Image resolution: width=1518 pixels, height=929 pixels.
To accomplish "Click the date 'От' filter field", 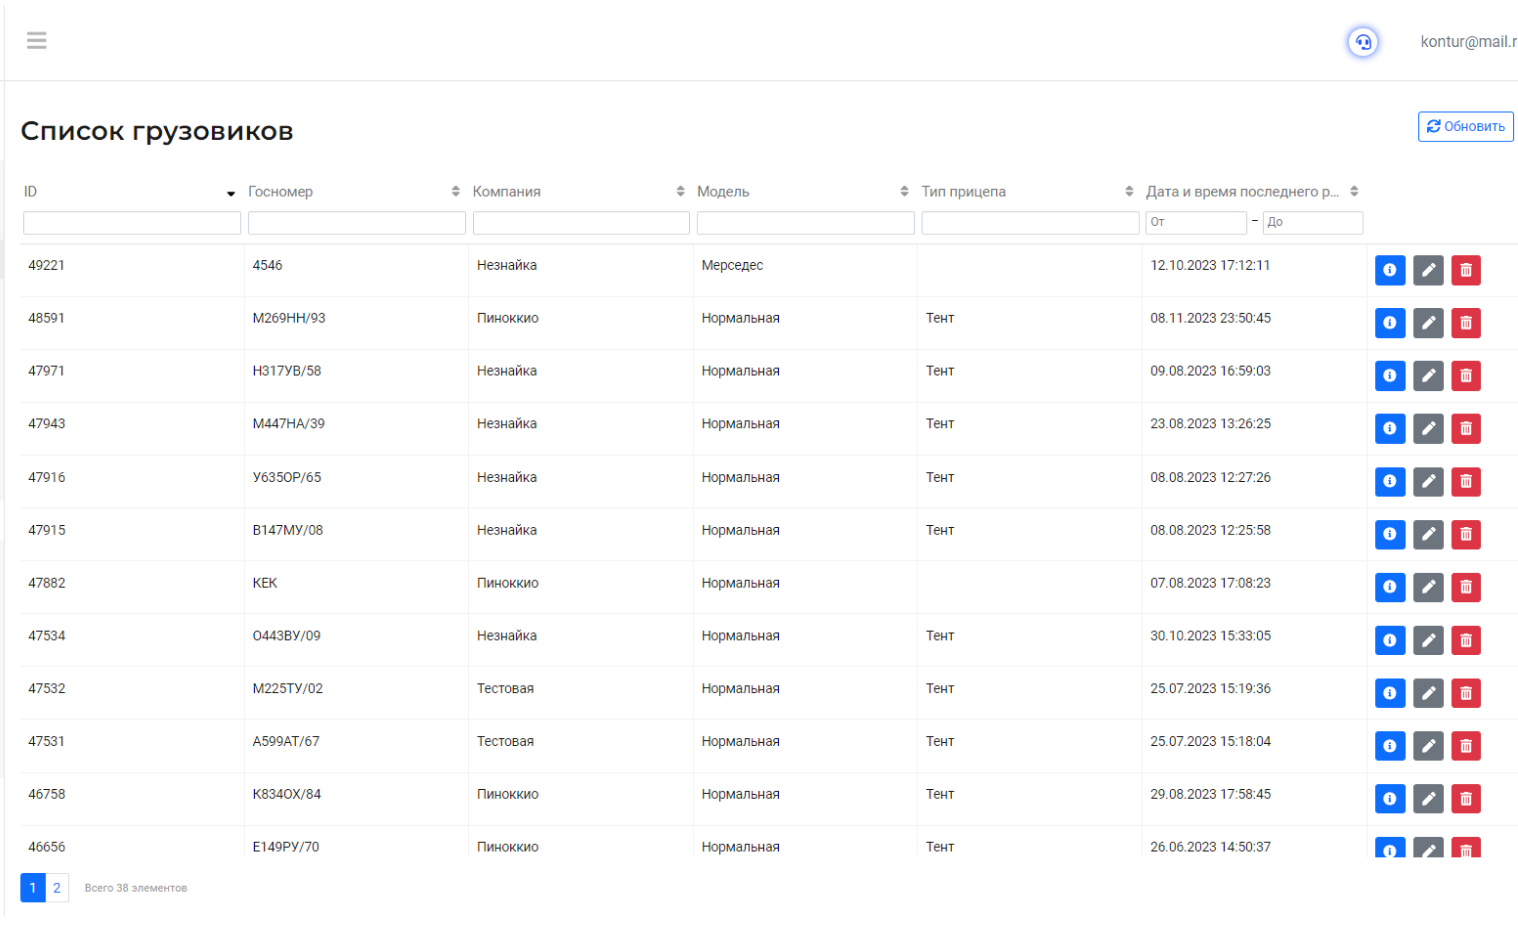I will coord(1195,223).
